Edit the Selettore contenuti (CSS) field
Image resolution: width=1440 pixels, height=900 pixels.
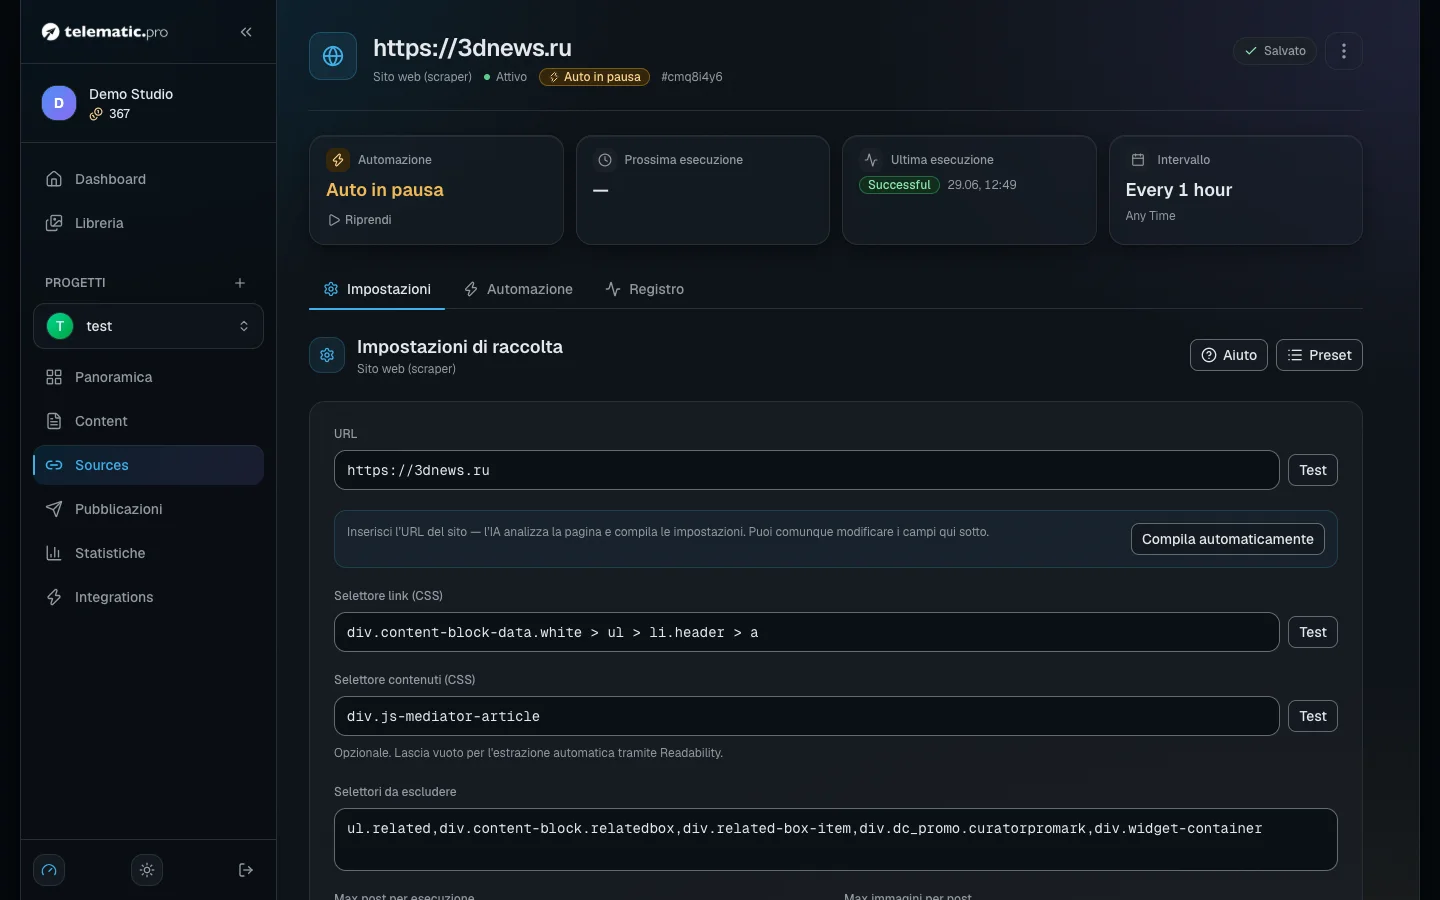pos(807,716)
